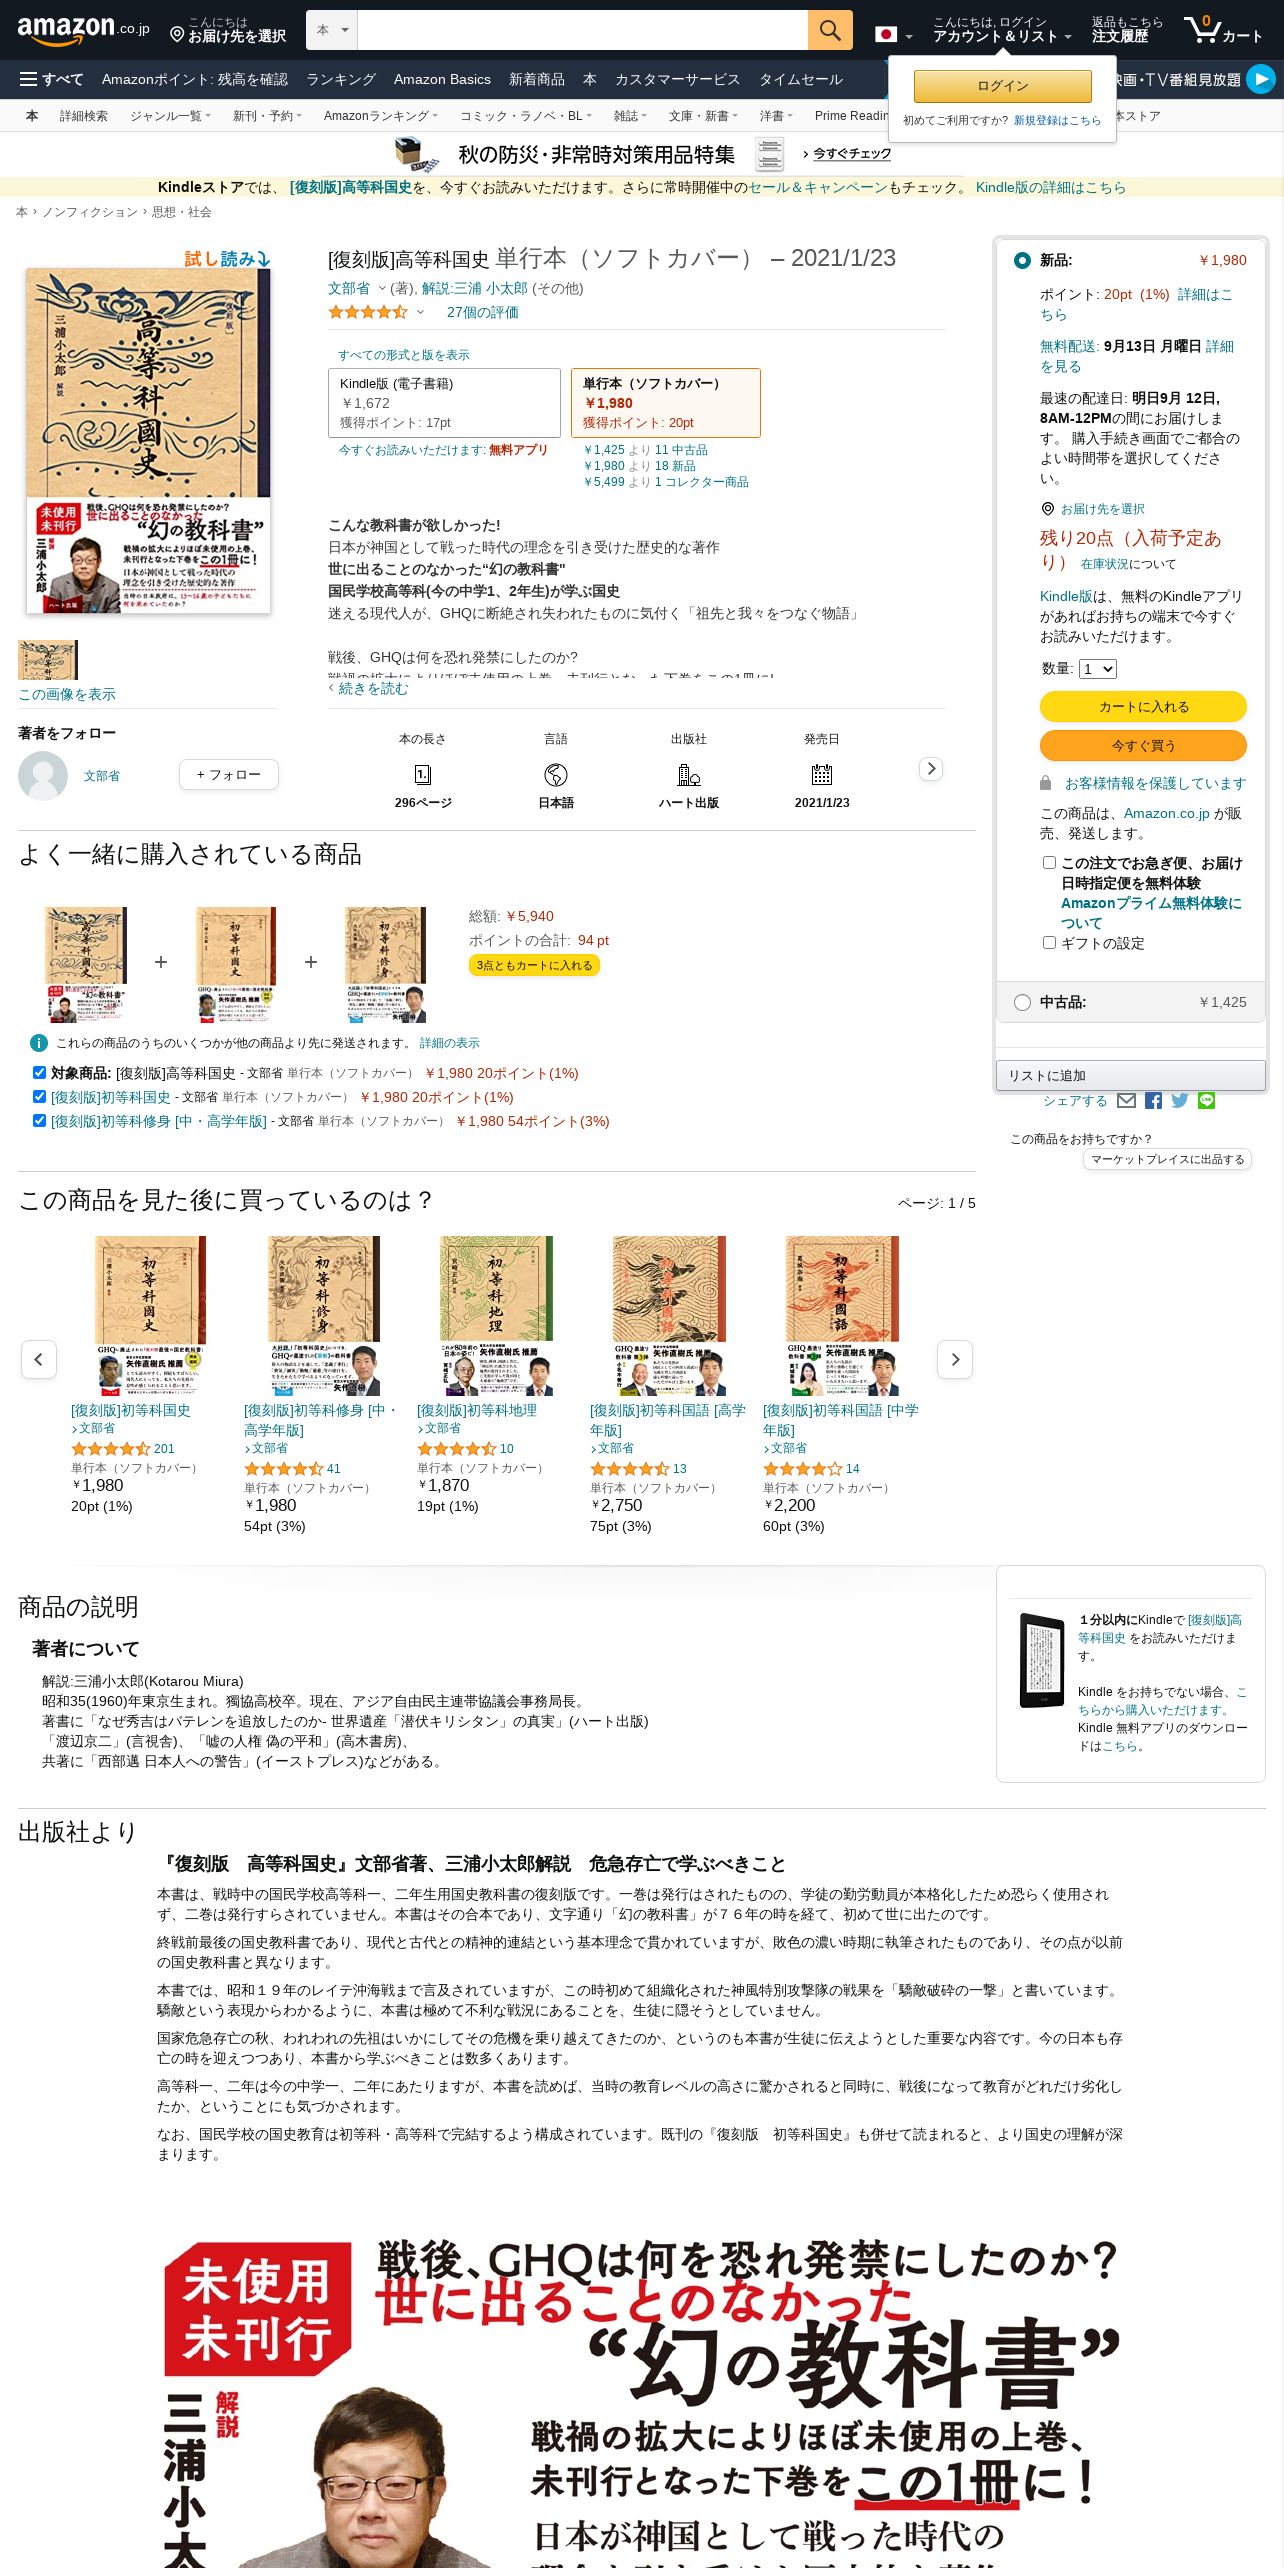Check the ギフトの設定 checkbox
This screenshot has height=2568, width=1284.
pyautogui.click(x=1049, y=942)
